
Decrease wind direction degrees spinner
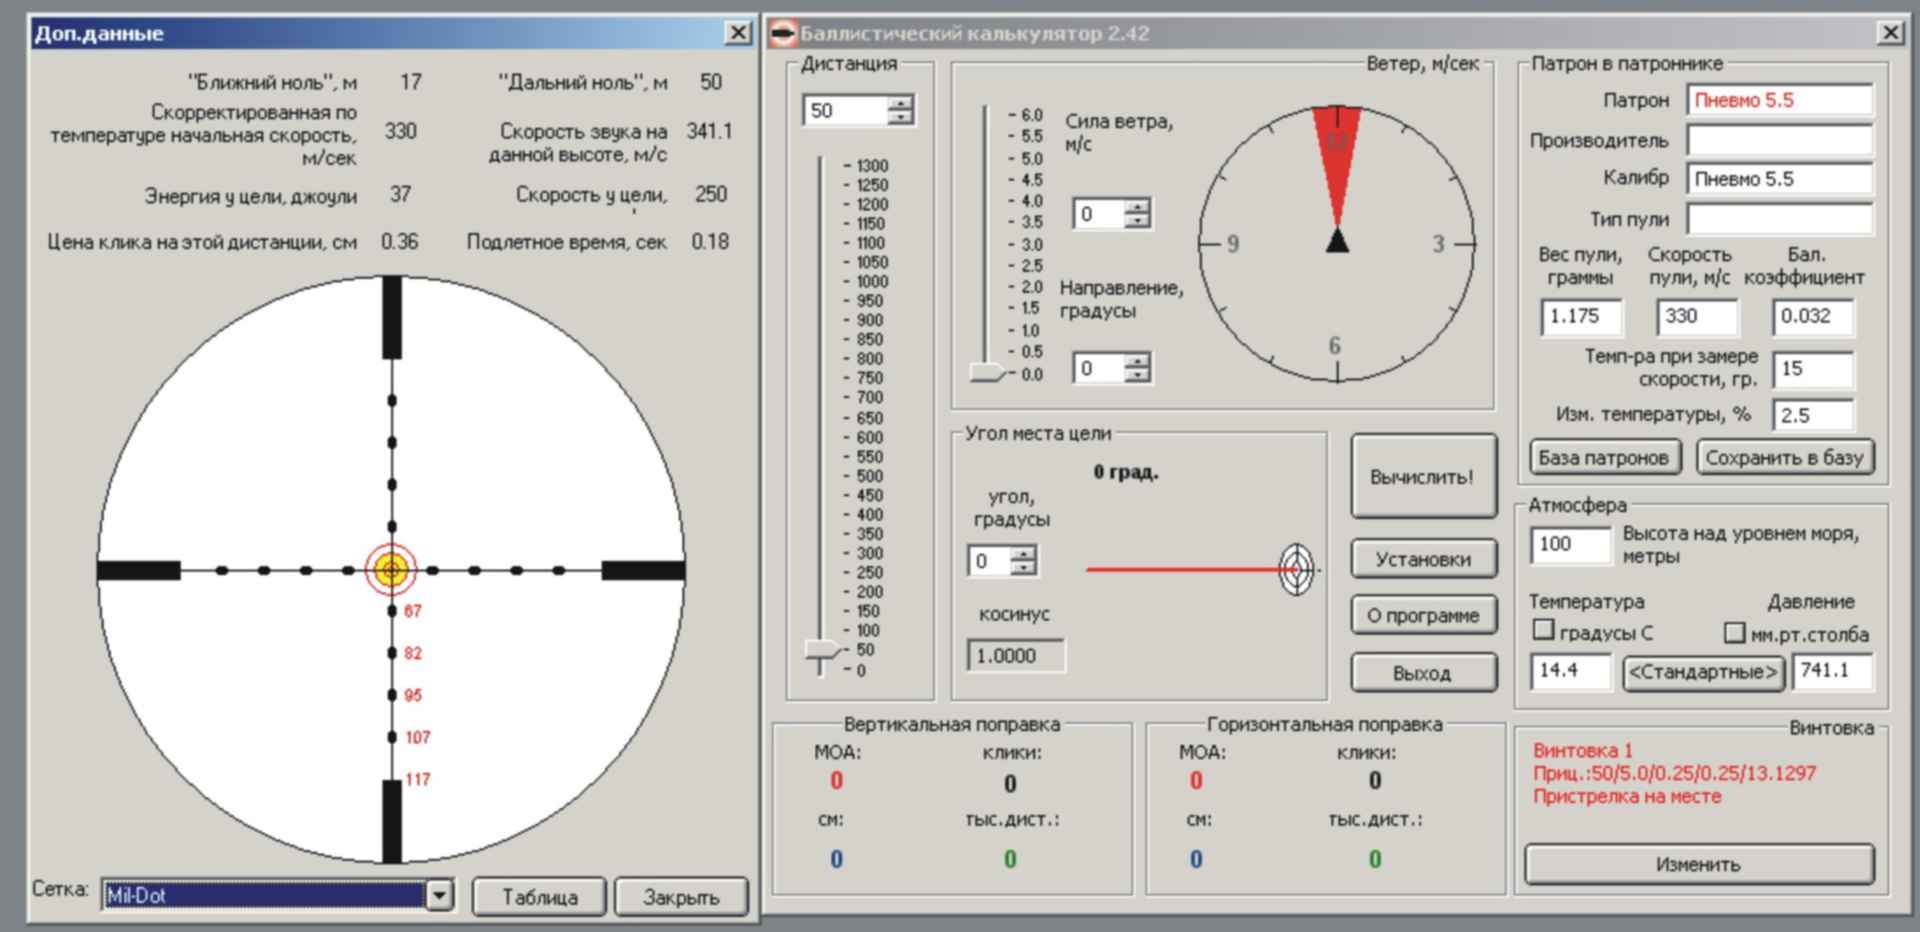pyautogui.click(x=1137, y=375)
